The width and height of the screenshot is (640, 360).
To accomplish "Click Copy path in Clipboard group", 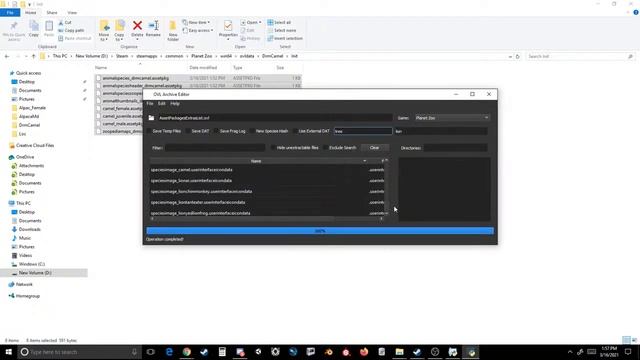I will coord(71,30).
